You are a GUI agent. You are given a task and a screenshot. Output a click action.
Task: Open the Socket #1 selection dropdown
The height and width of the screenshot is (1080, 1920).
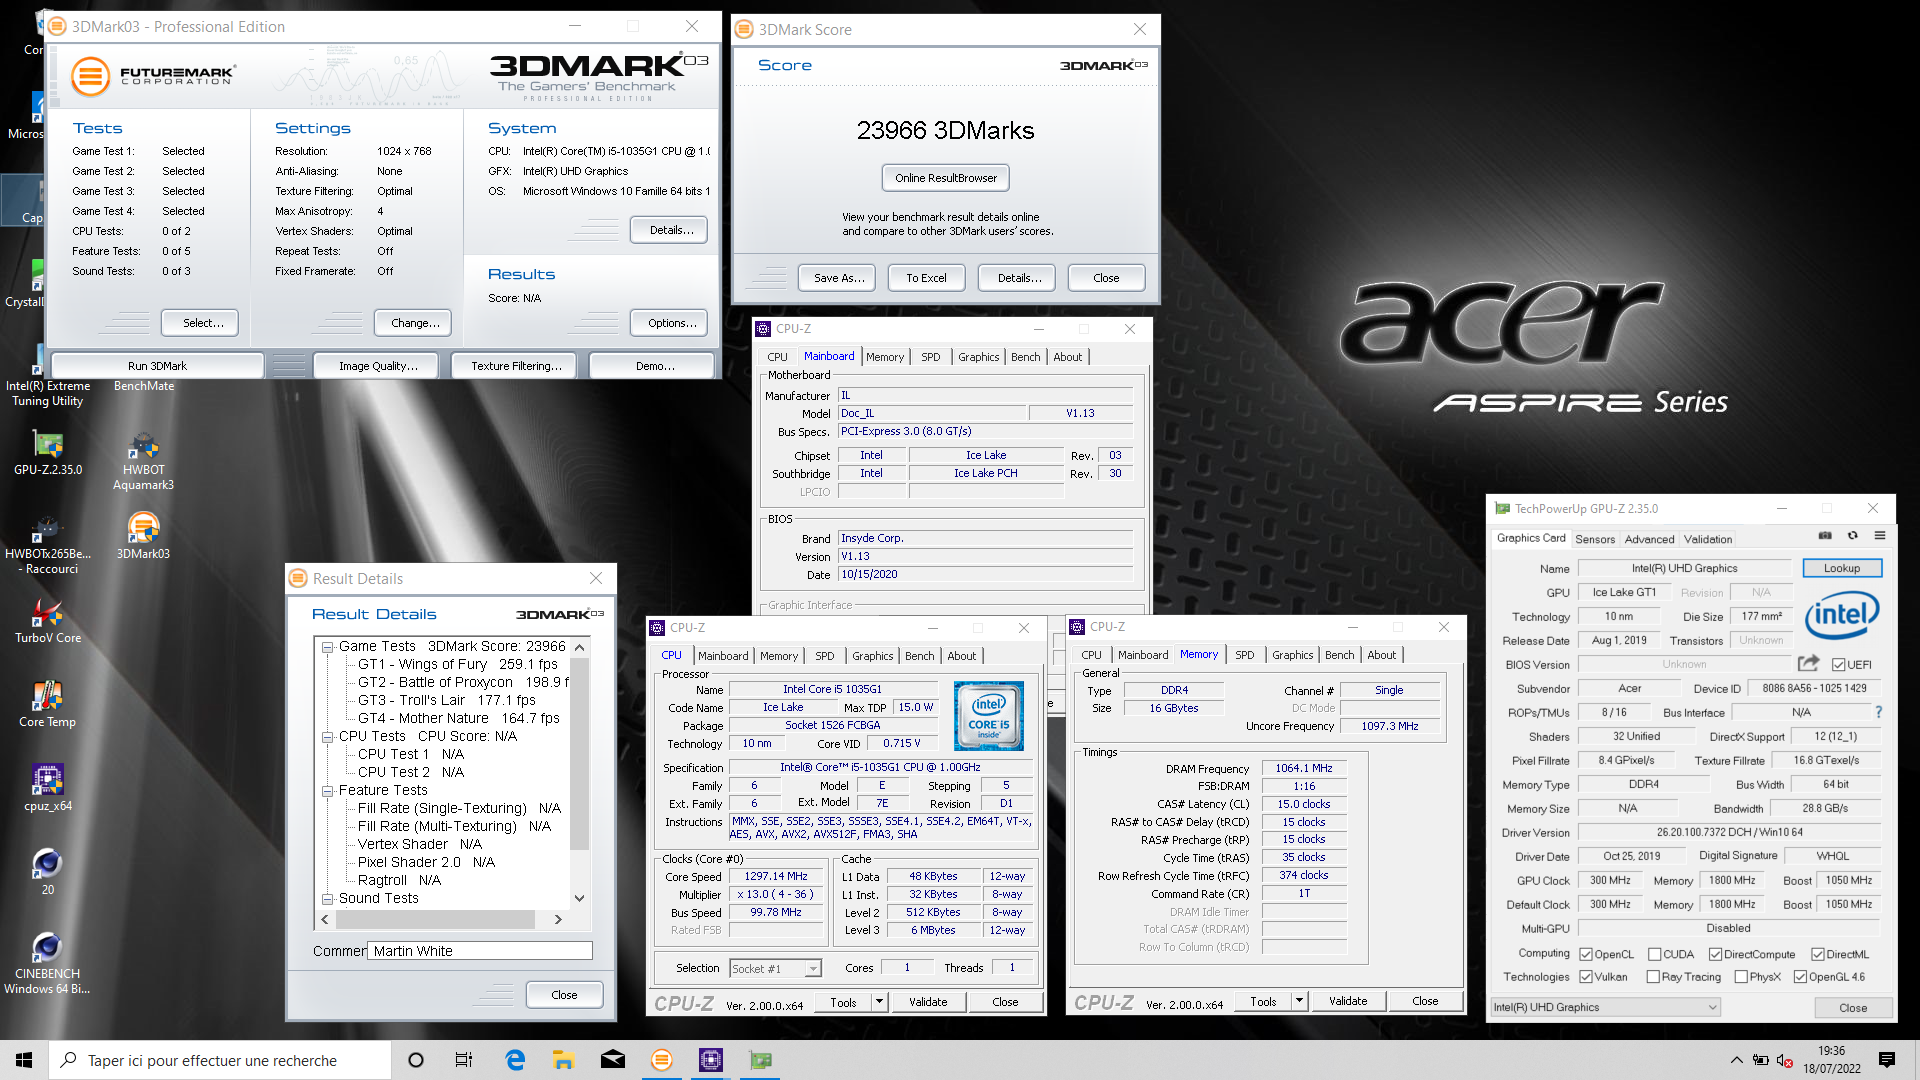(x=775, y=968)
